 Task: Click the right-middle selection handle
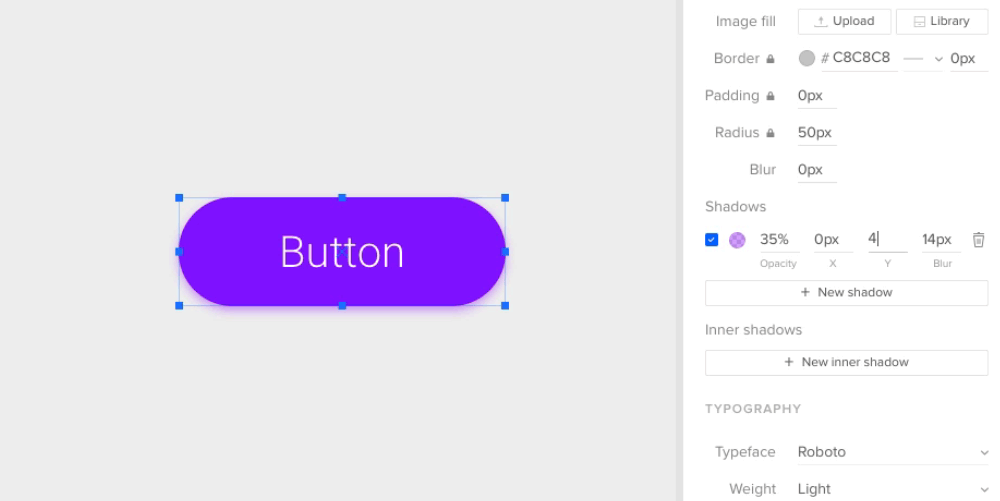(x=505, y=252)
